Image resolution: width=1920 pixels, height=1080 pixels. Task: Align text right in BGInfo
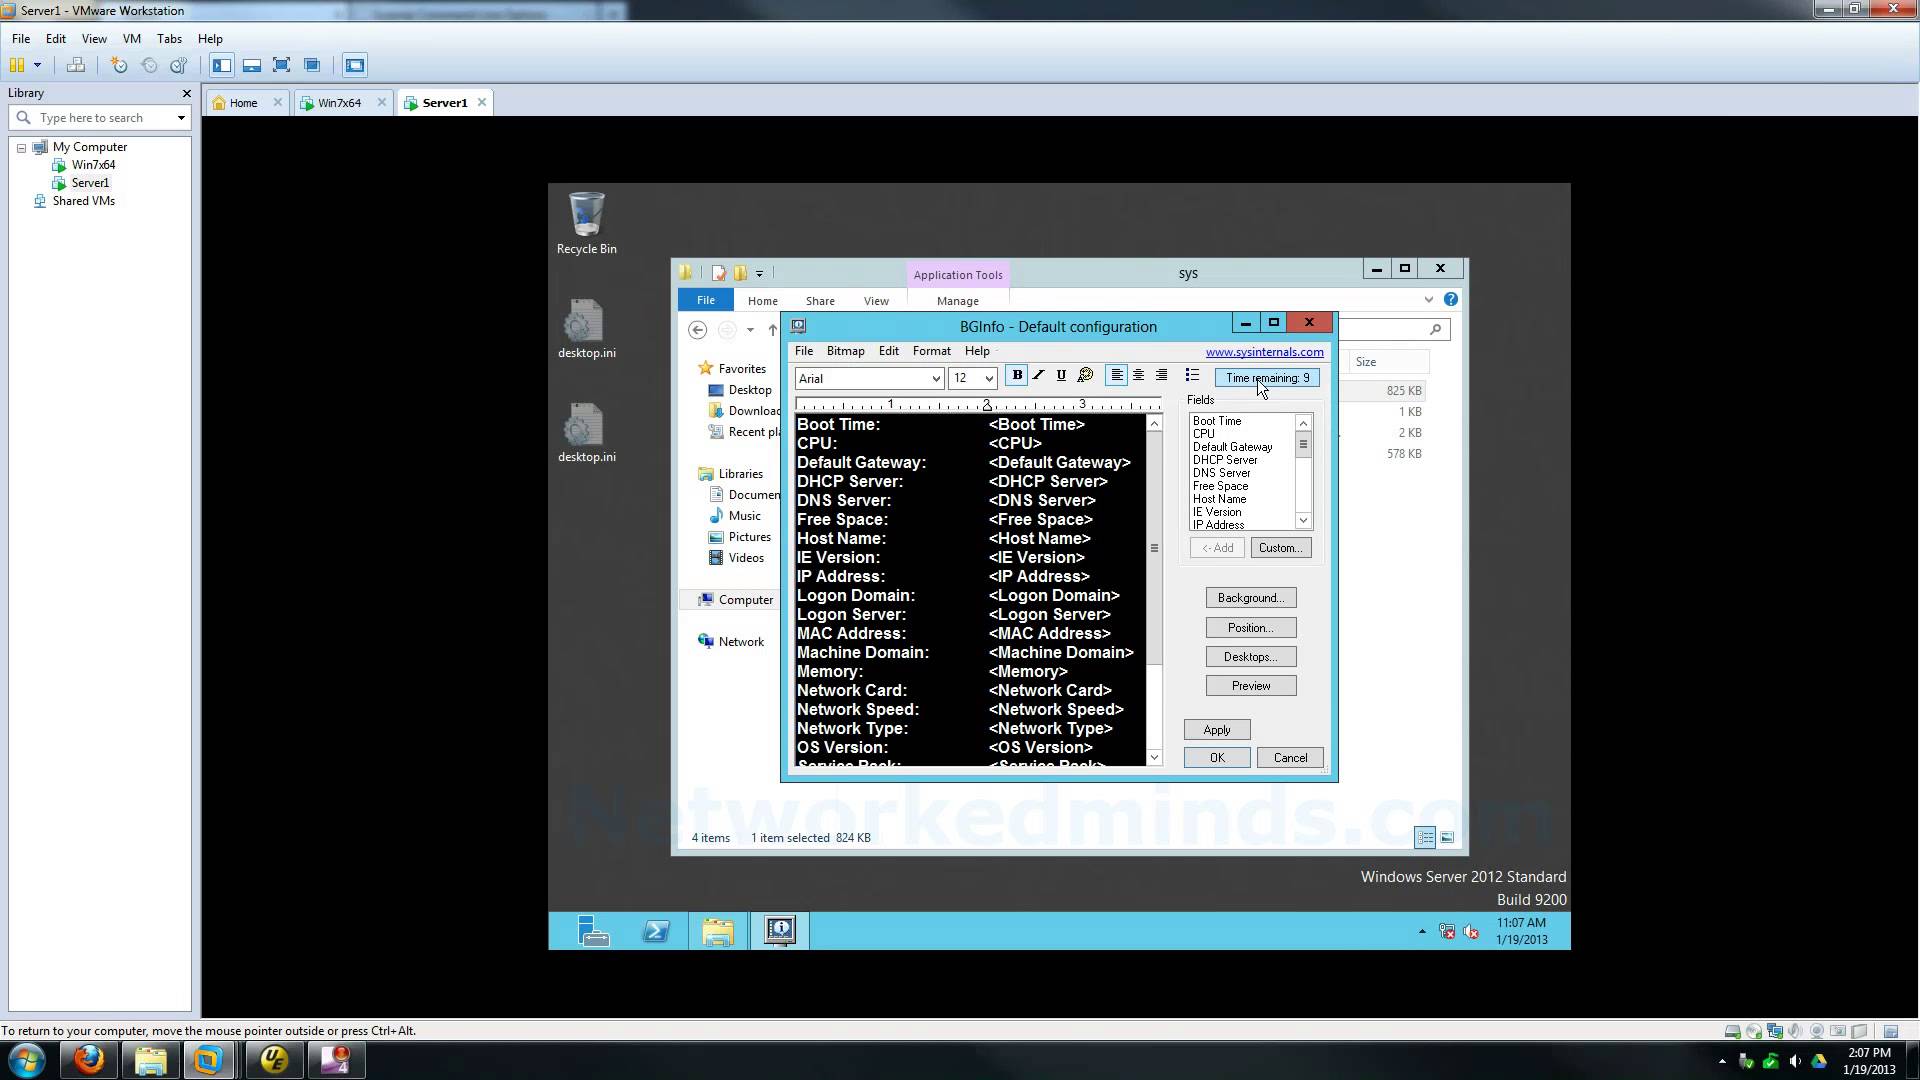[1161, 376]
